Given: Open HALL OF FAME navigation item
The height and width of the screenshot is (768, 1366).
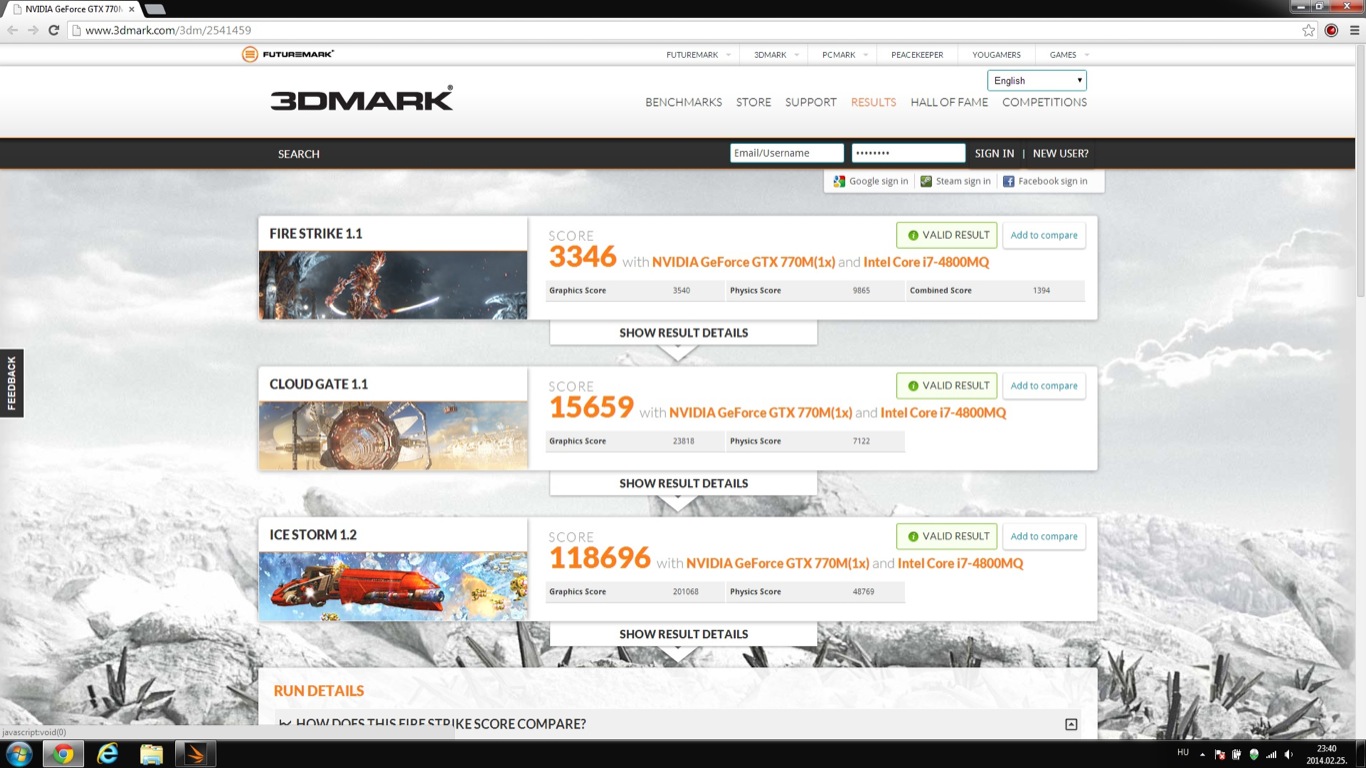Looking at the screenshot, I should click(949, 102).
